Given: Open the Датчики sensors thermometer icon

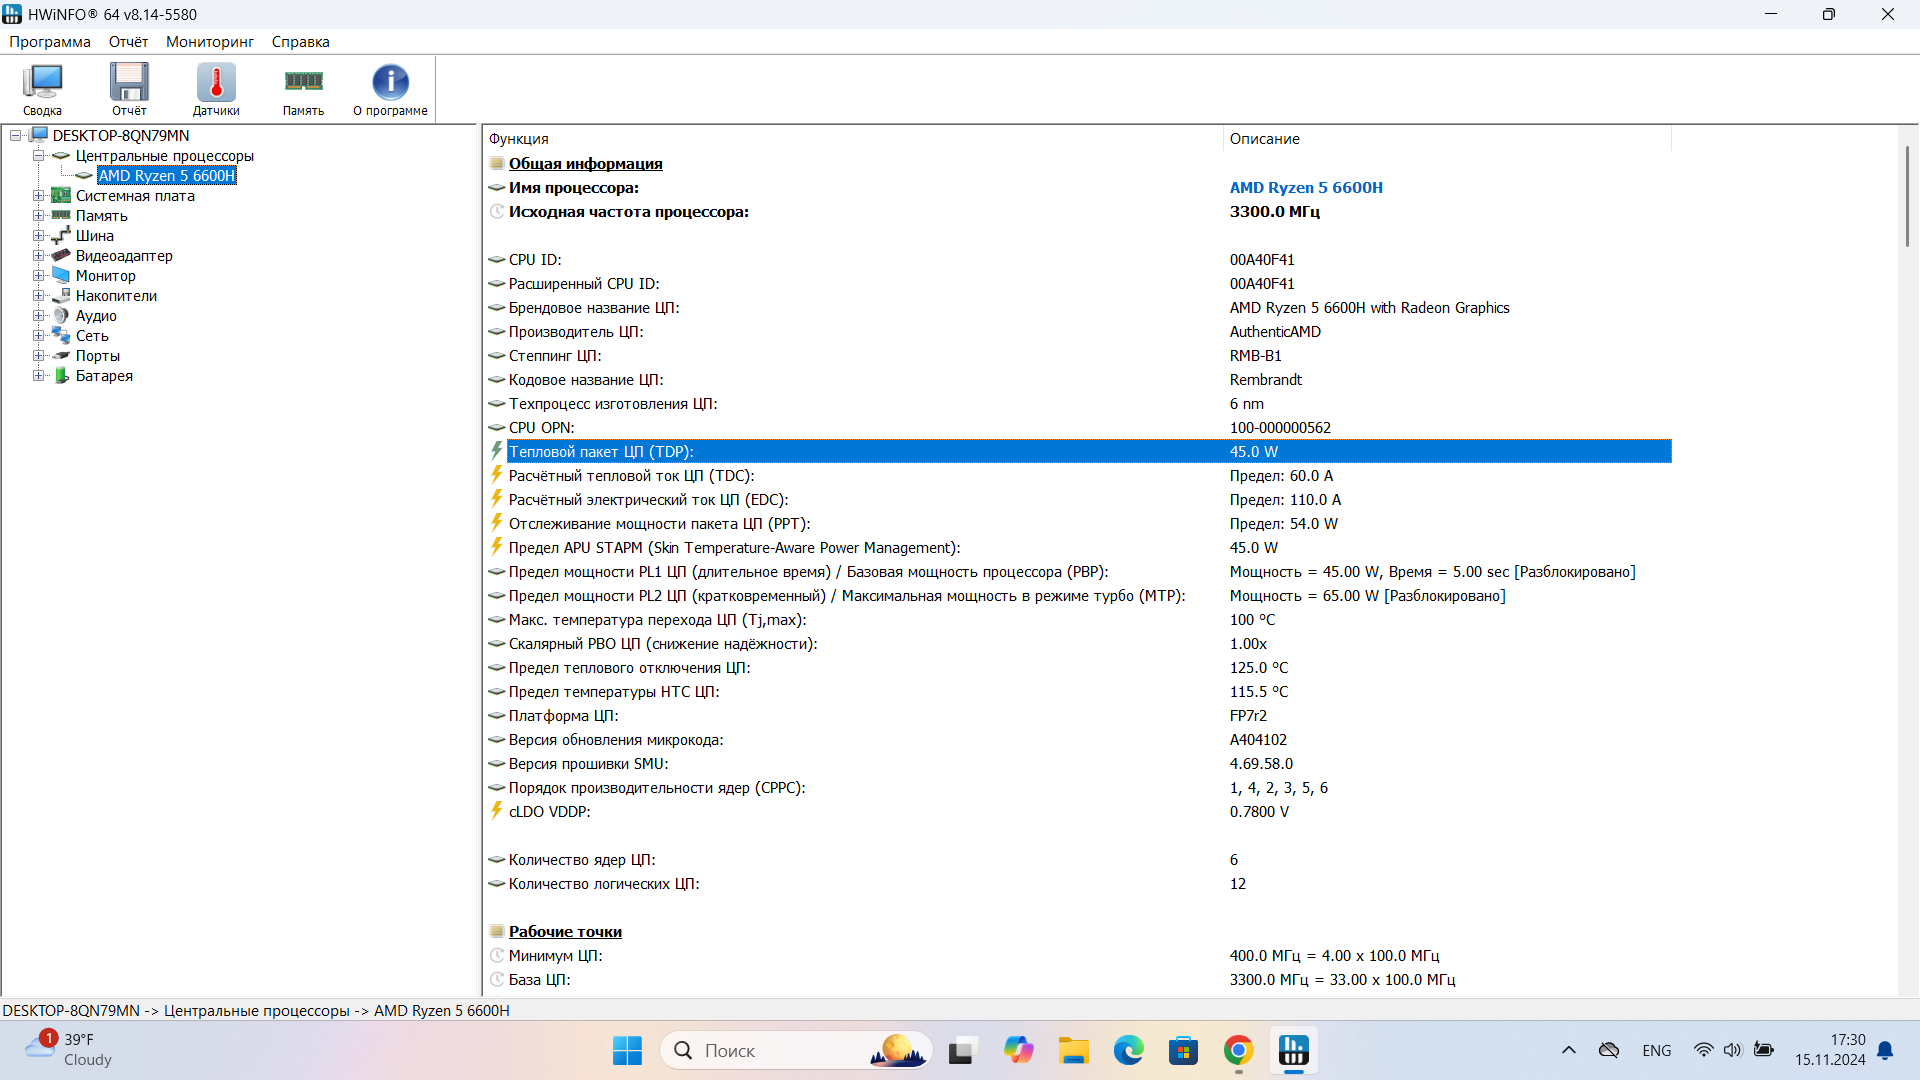Looking at the screenshot, I should click(216, 89).
